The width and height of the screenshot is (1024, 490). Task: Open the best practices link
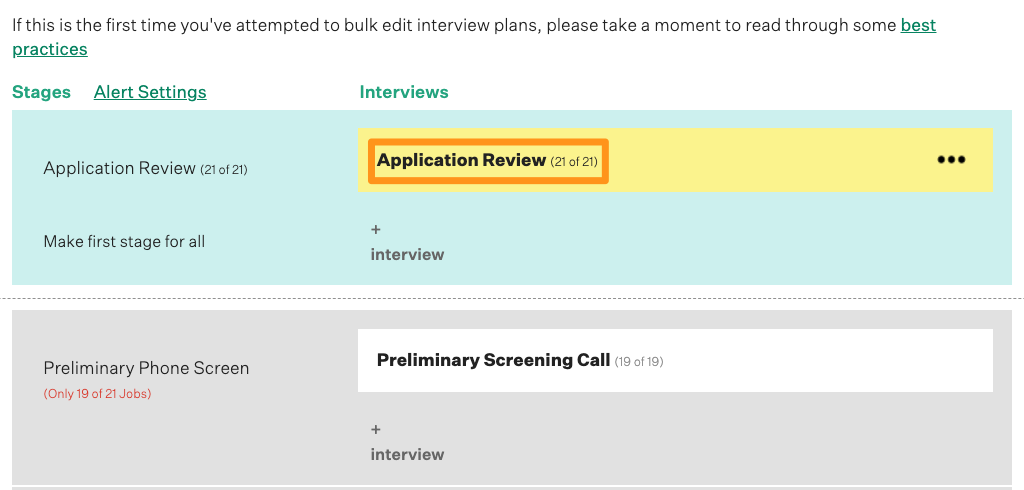(x=918, y=26)
